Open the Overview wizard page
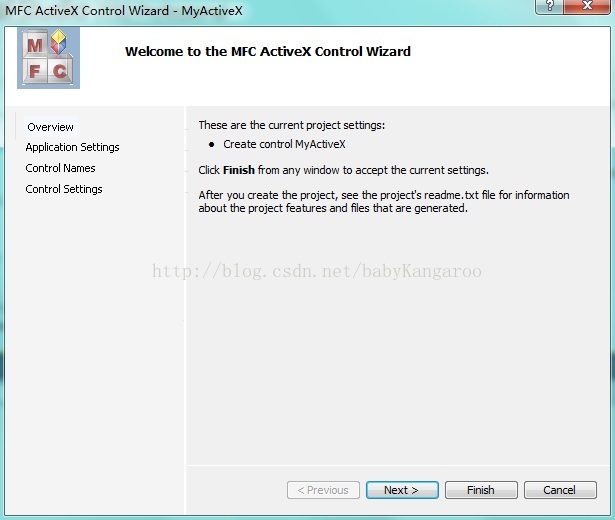This screenshot has height=520, width=615. point(50,127)
